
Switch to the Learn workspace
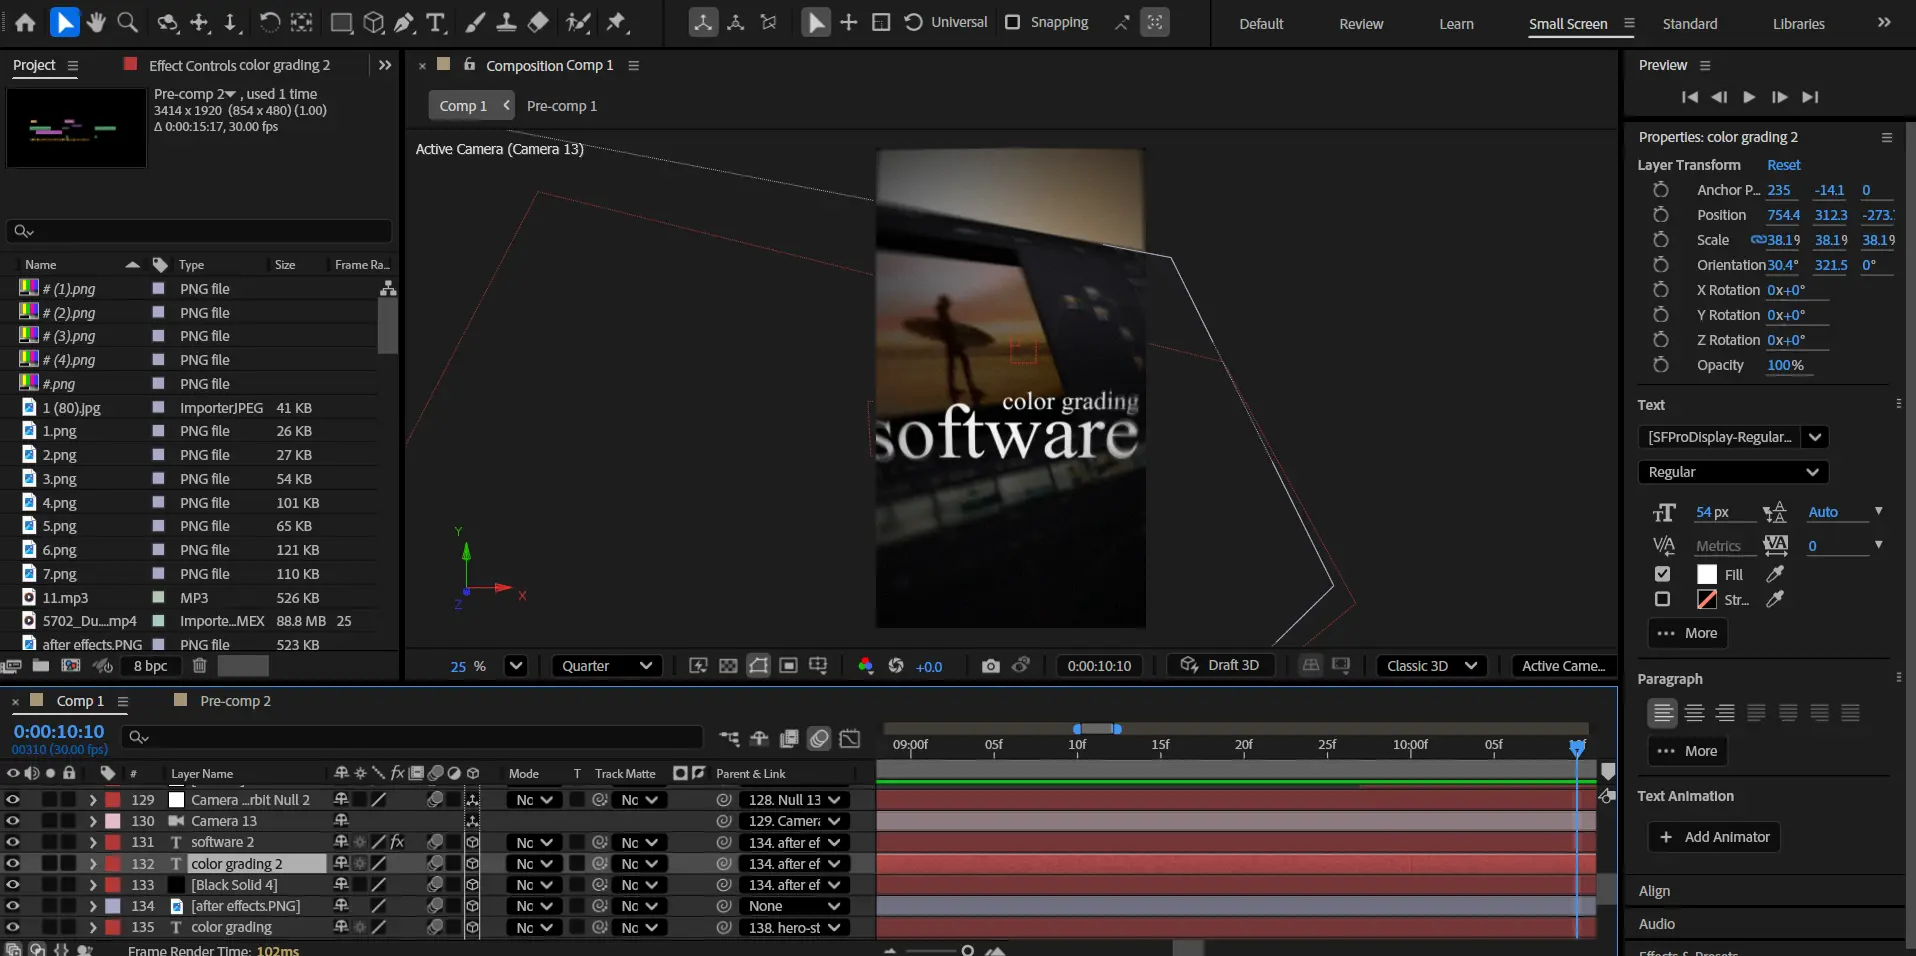point(1456,24)
